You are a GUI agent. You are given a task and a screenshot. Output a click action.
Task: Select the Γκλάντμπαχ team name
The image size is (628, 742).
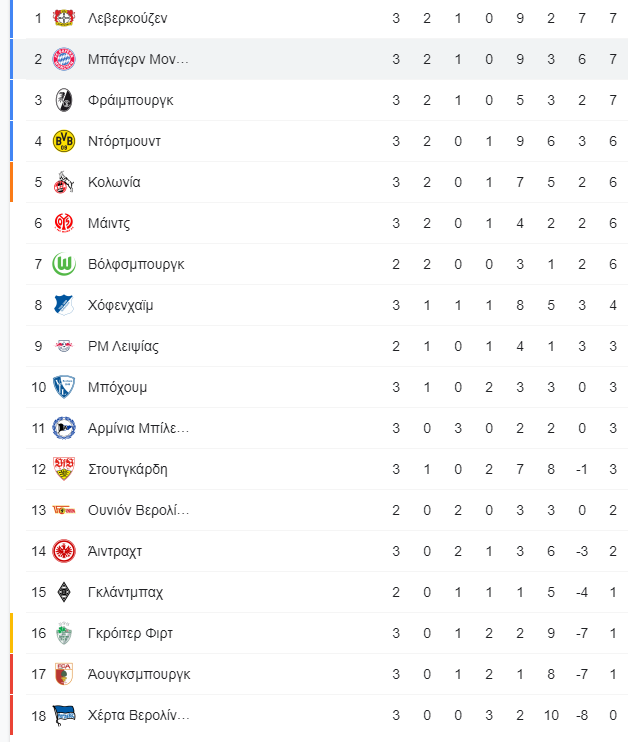pyautogui.click(x=125, y=592)
